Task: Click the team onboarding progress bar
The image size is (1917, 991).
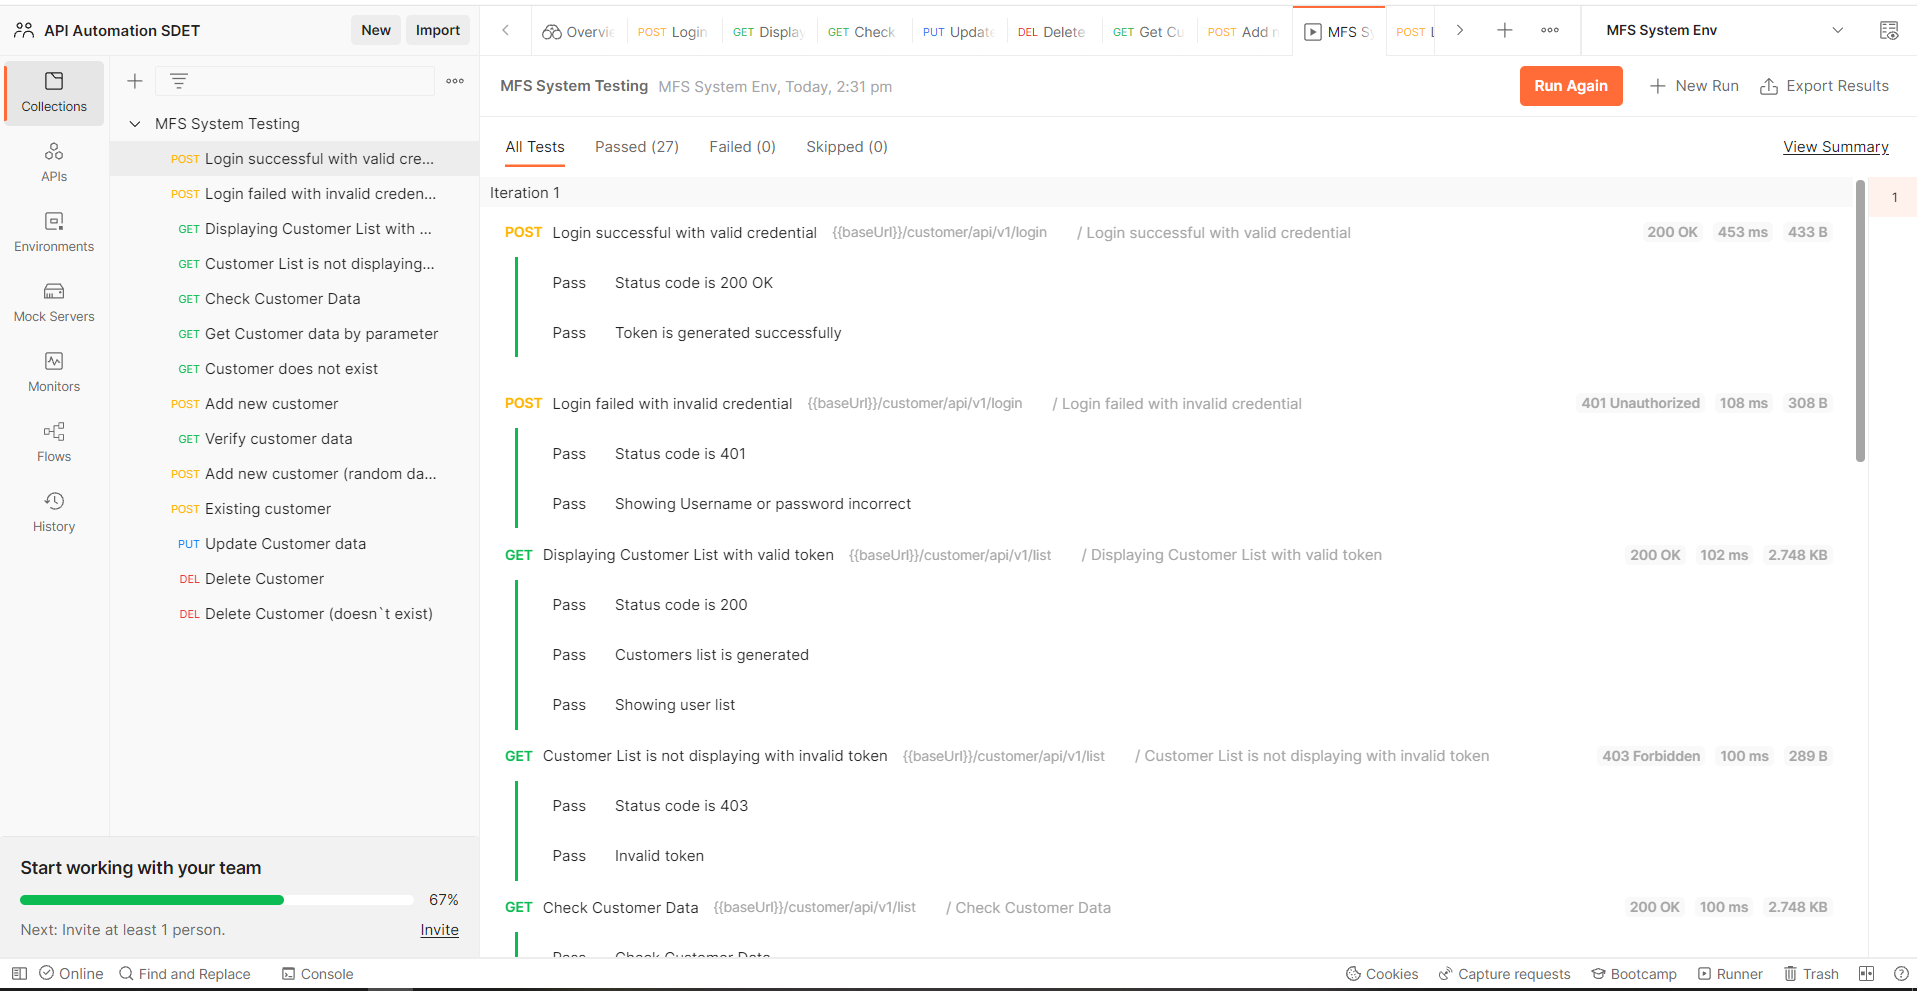Action: 216,900
